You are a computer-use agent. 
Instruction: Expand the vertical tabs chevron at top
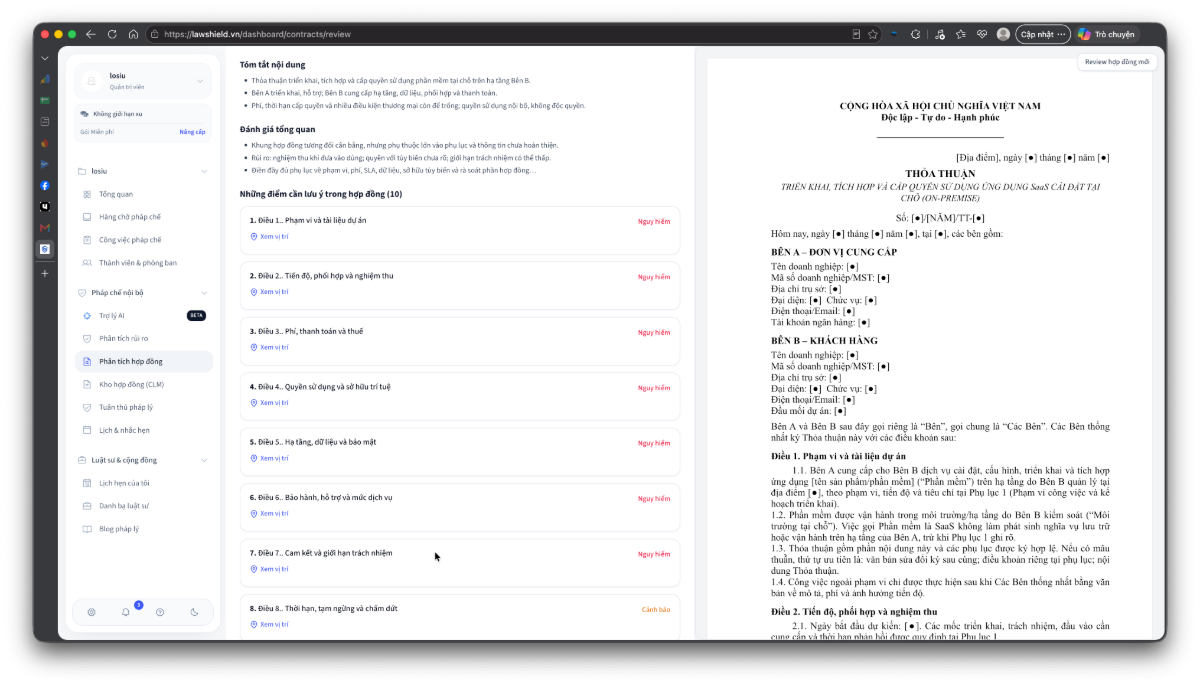click(45, 59)
